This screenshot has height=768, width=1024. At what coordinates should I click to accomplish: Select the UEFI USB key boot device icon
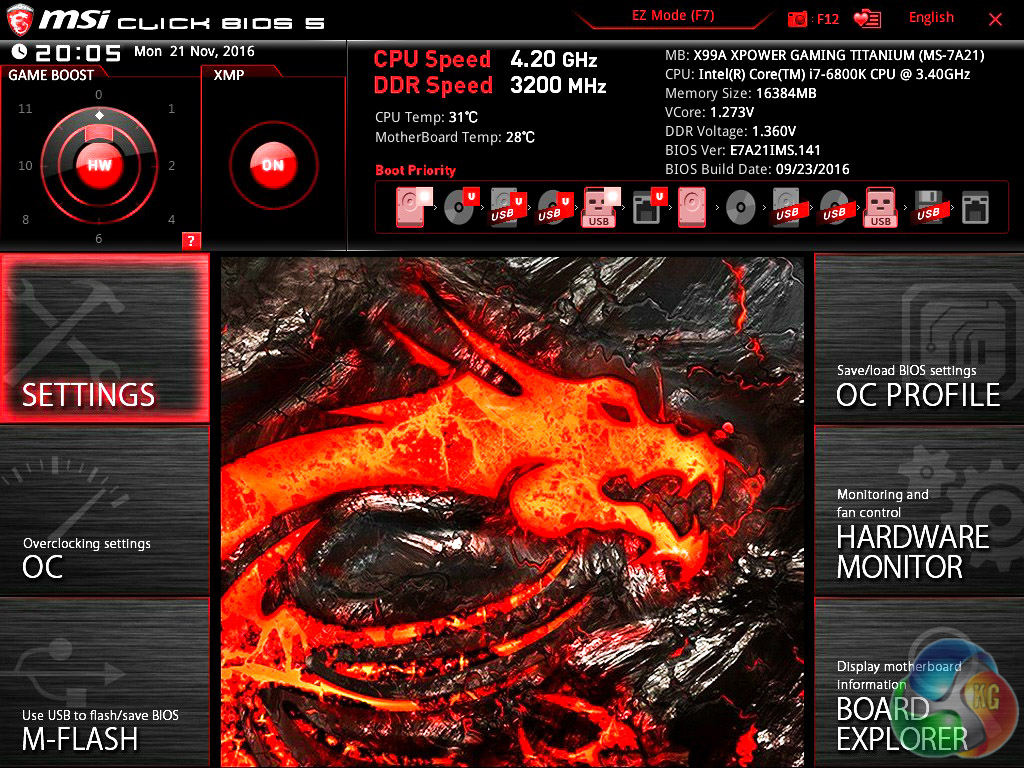coord(601,207)
